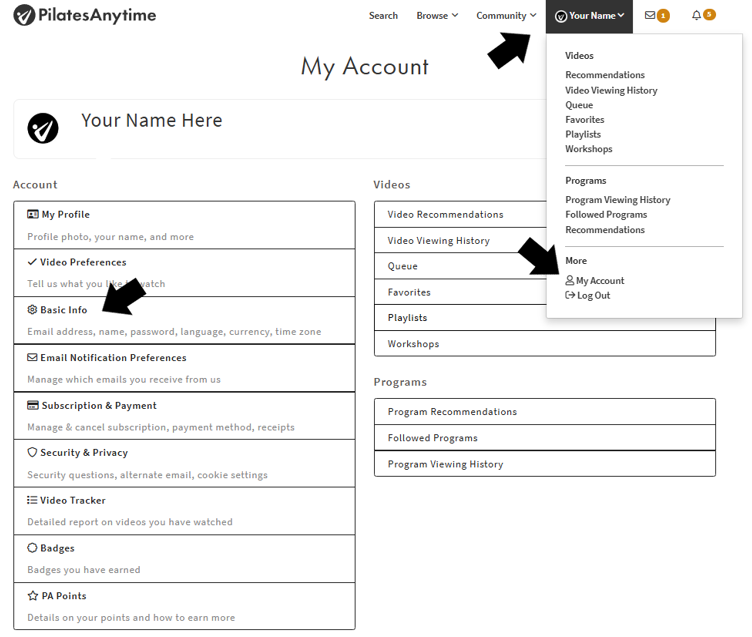Open the Badges section
Viewport: 752px width, 637px height.
pyautogui.click(x=184, y=559)
